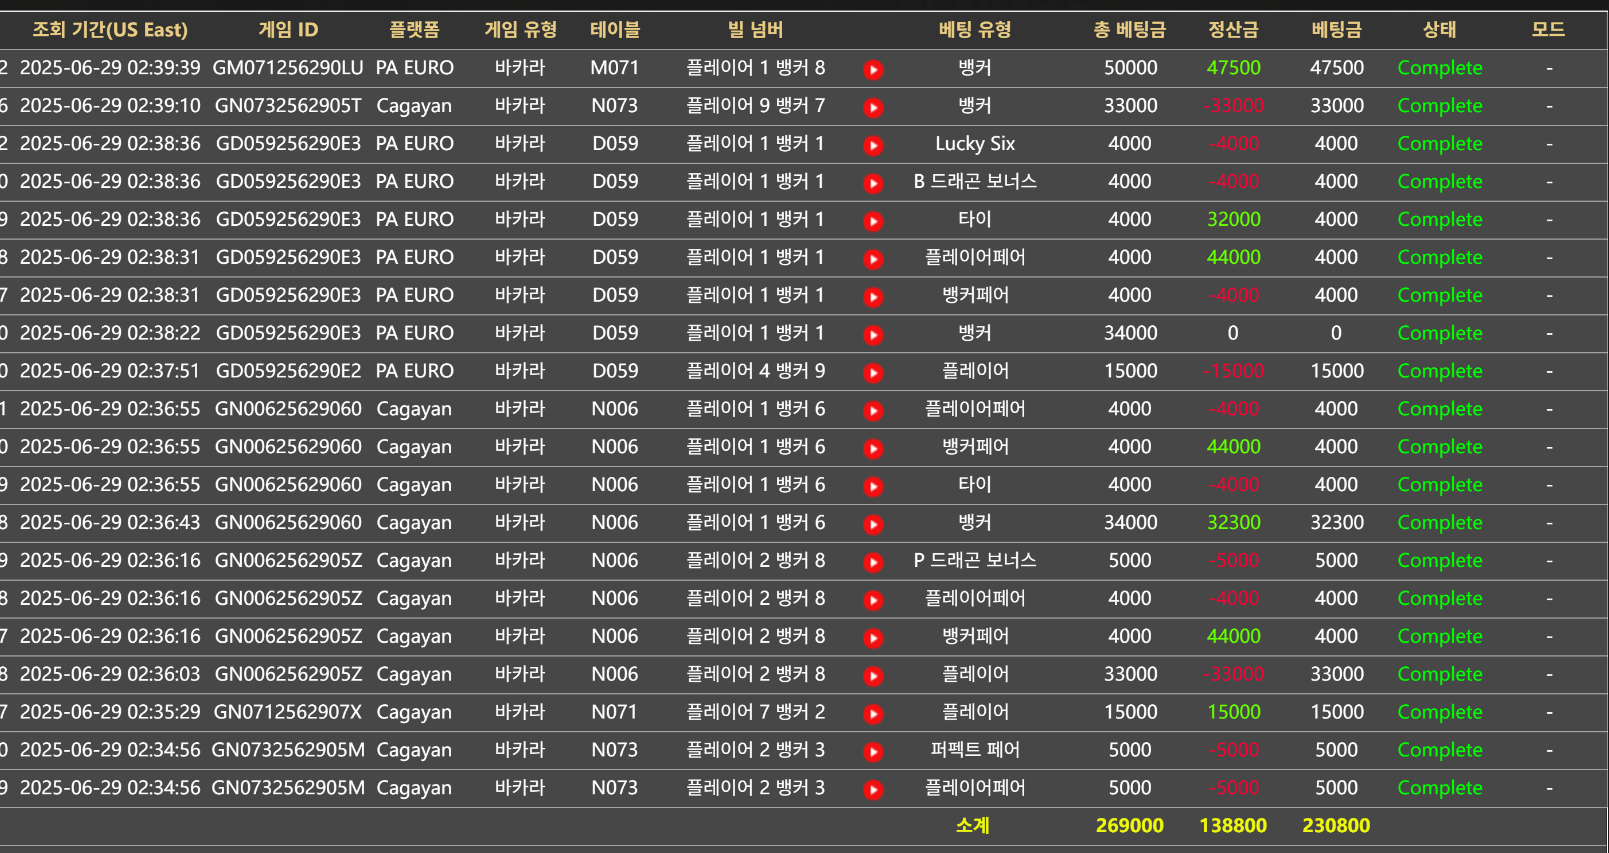Click subtotal bet amount 230800
This screenshot has width=1609, height=853.
[1336, 826]
